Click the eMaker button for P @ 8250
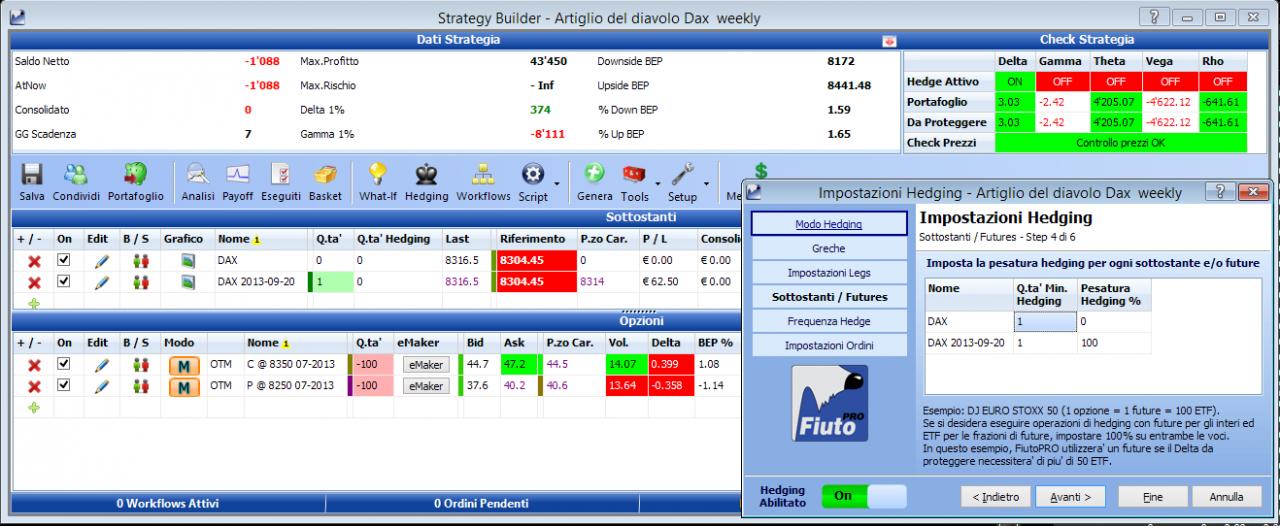This screenshot has height=526, width=1280. pos(425,386)
